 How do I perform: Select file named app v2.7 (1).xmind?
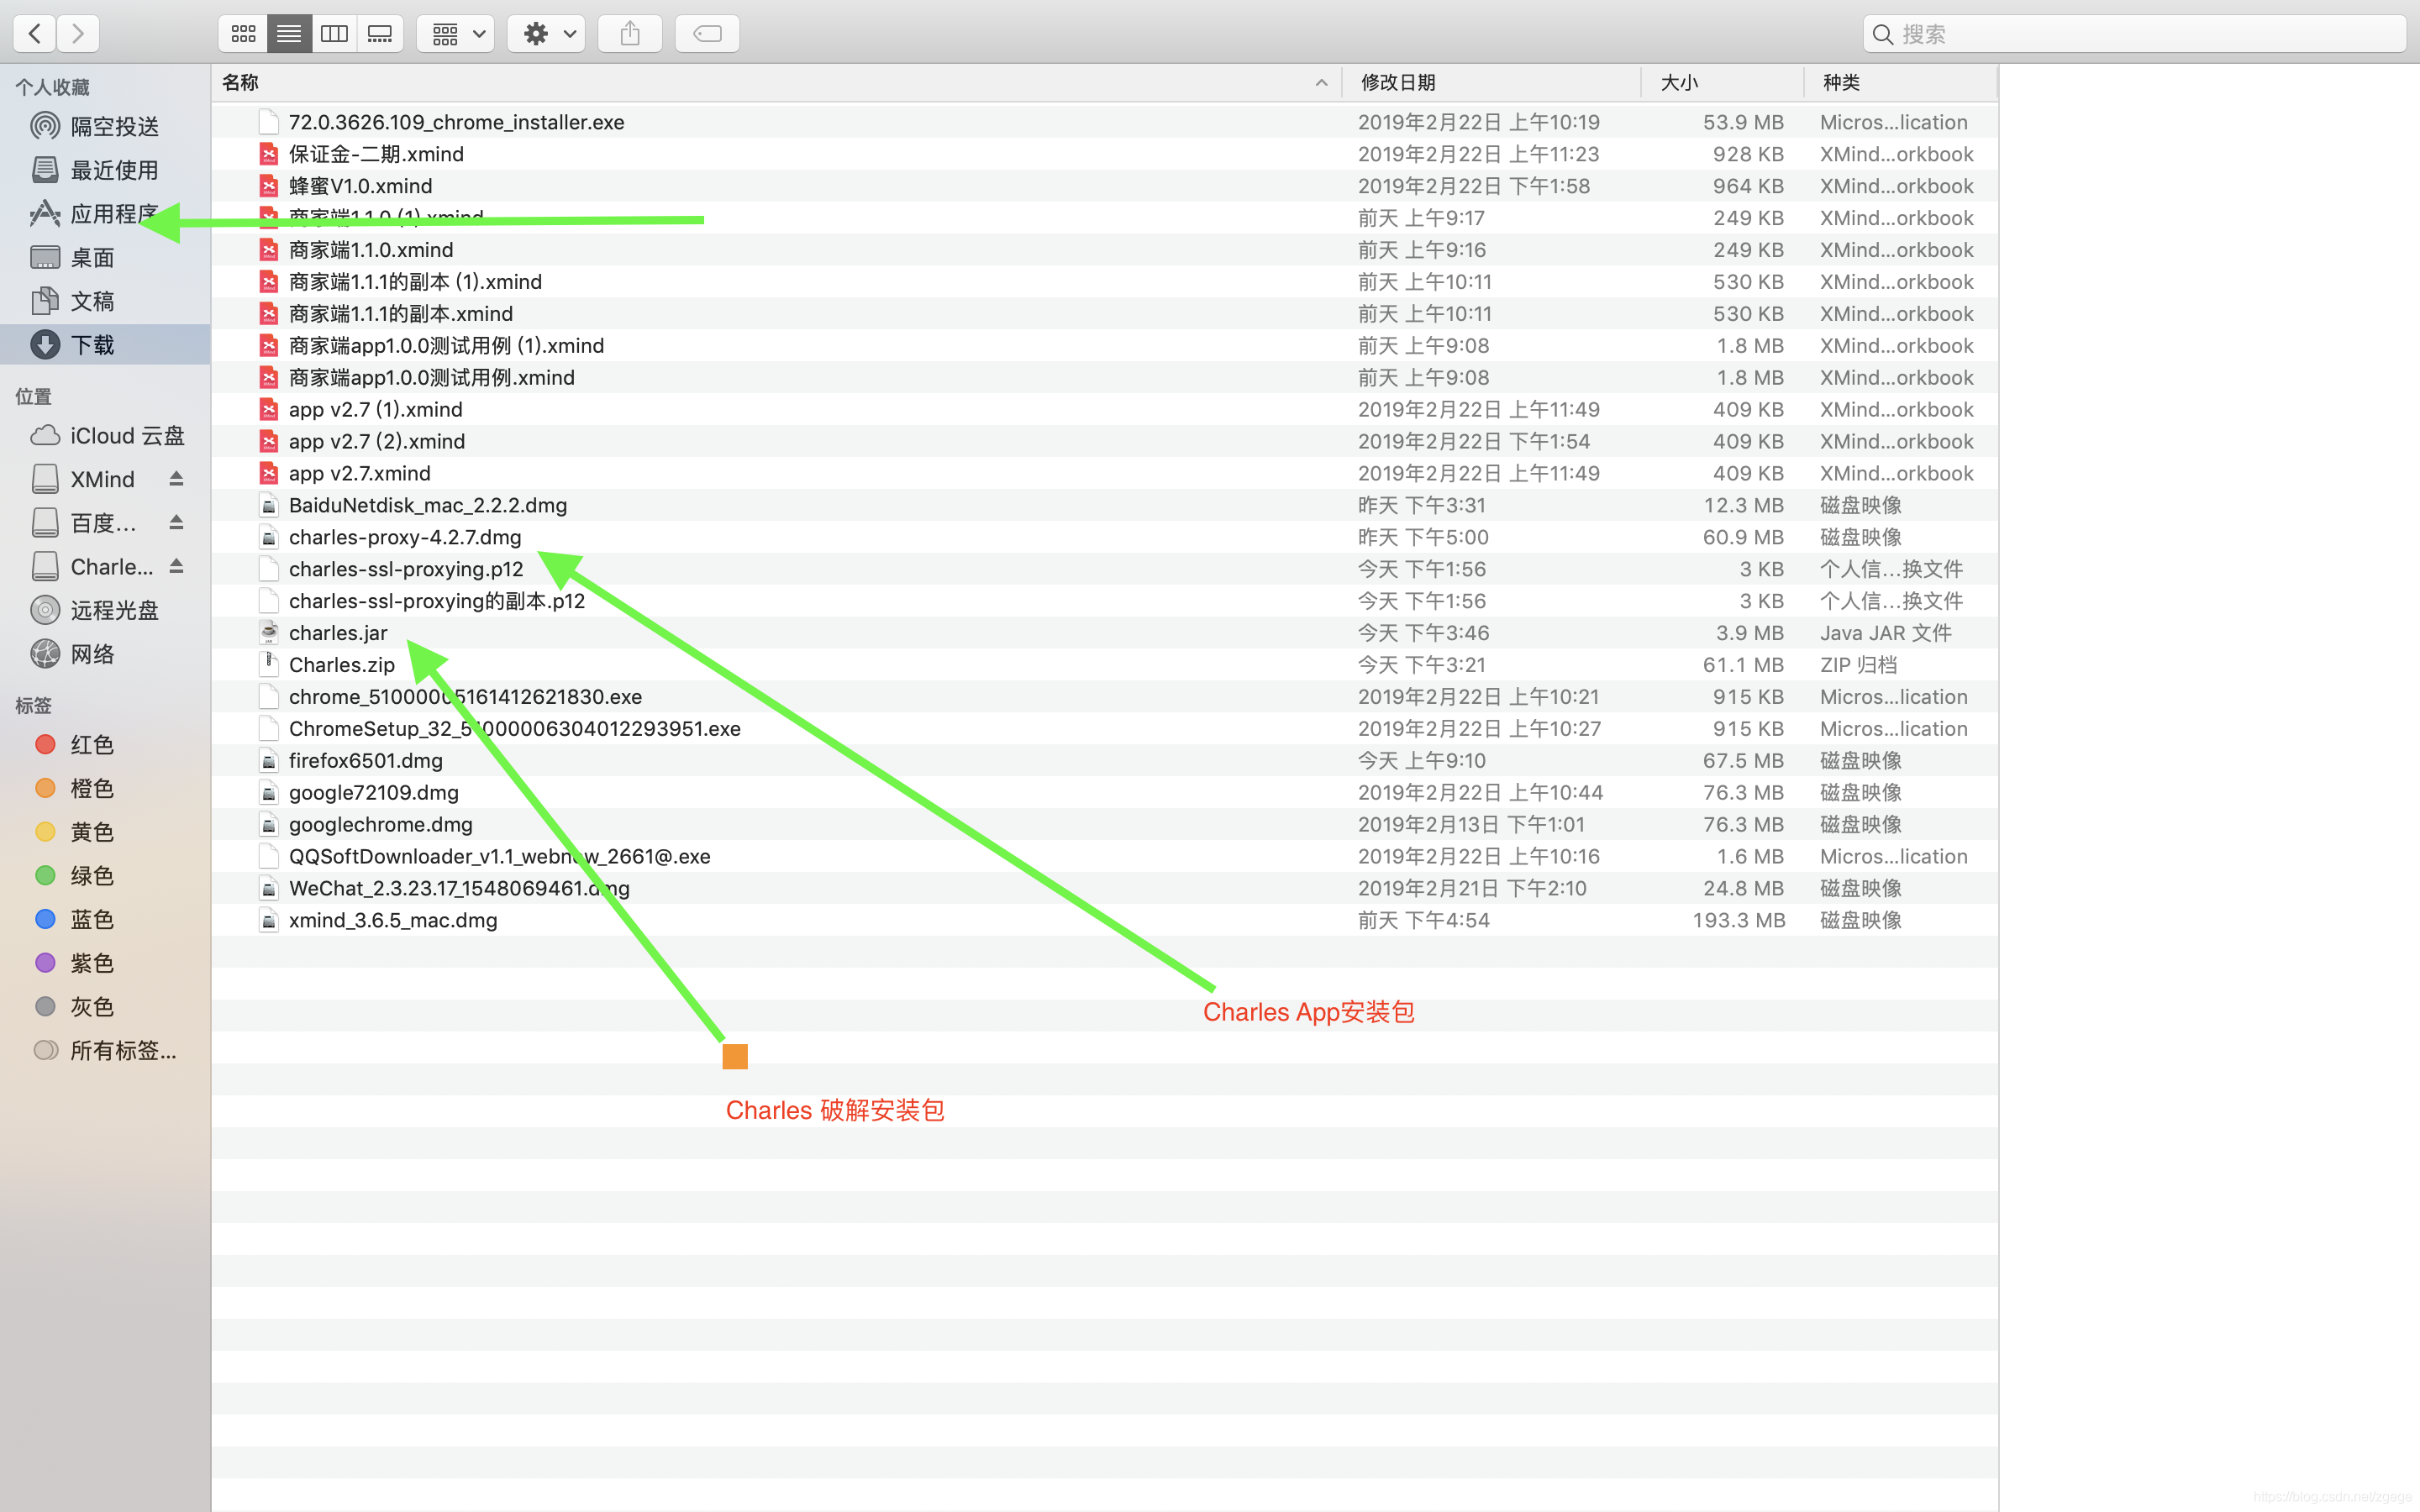click(x=376, y=410)
